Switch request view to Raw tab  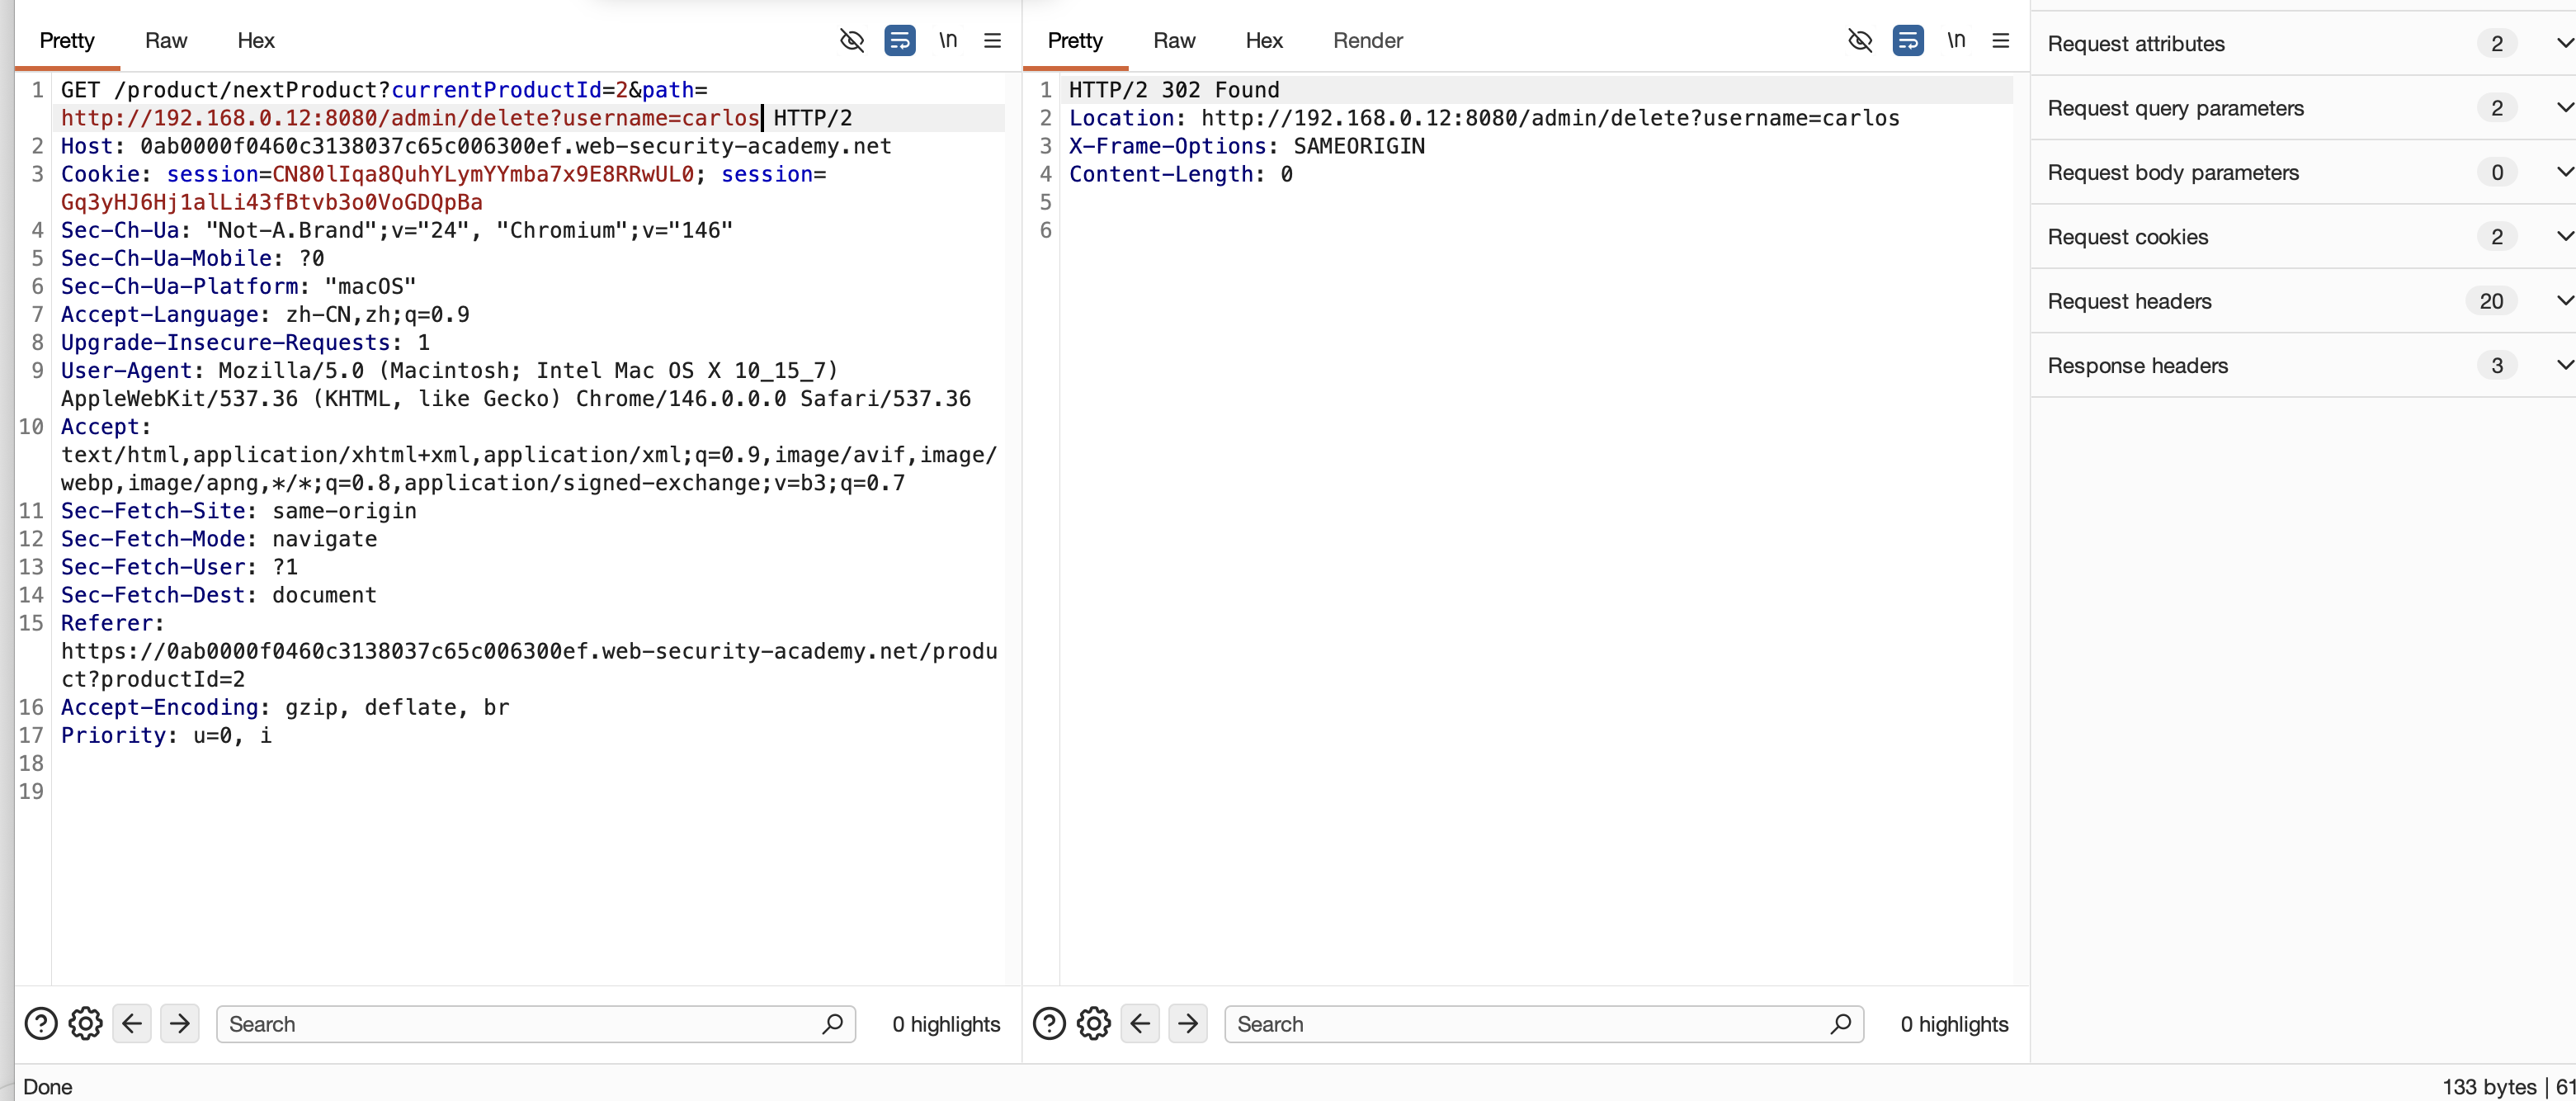click(x=166, y=40)
